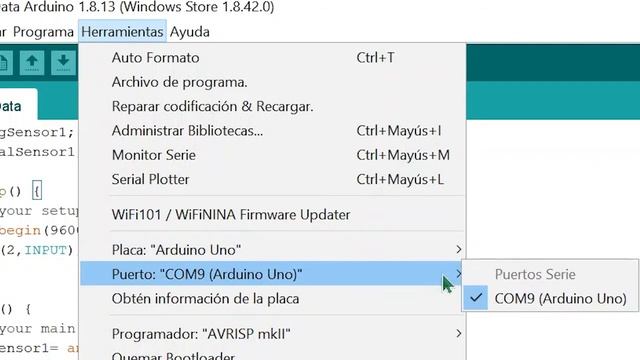640x360 pixels.
Task: Choose Archivo de programa entry
Action: pos(273,82)
